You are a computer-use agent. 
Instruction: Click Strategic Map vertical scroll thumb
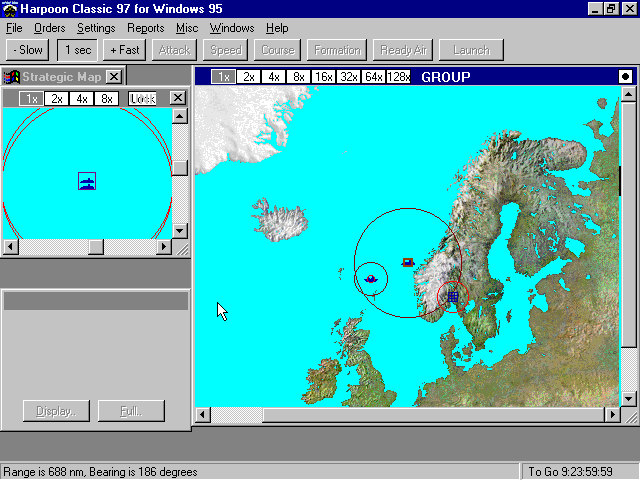coord(180,168)
